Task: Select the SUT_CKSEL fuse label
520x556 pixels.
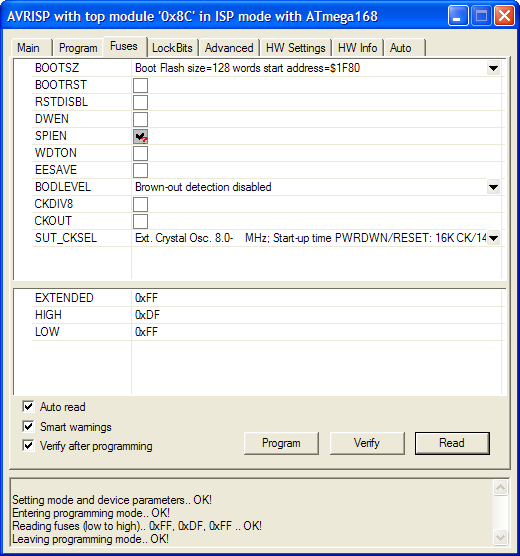Action: pos(66,238)
